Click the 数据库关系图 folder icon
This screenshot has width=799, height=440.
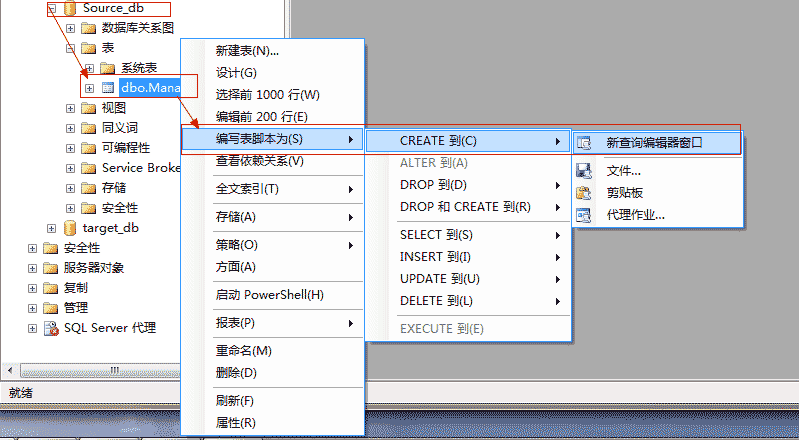(x=89, y=28)
